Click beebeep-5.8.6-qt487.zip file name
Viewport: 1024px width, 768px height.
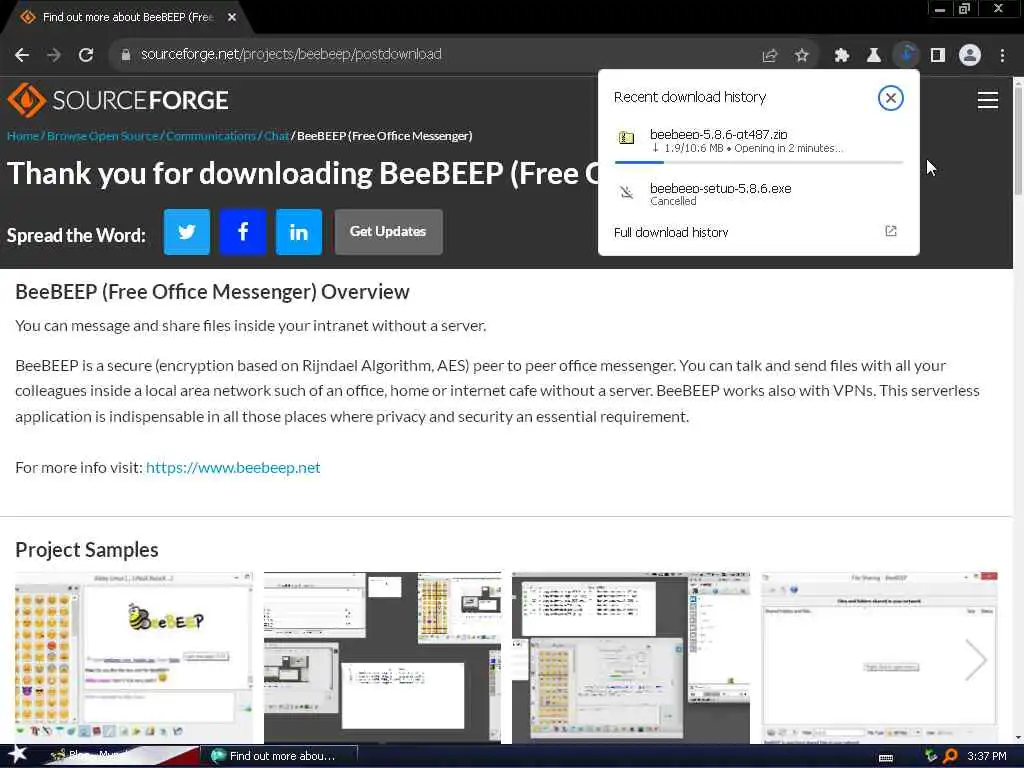click(x=718, y=135)
